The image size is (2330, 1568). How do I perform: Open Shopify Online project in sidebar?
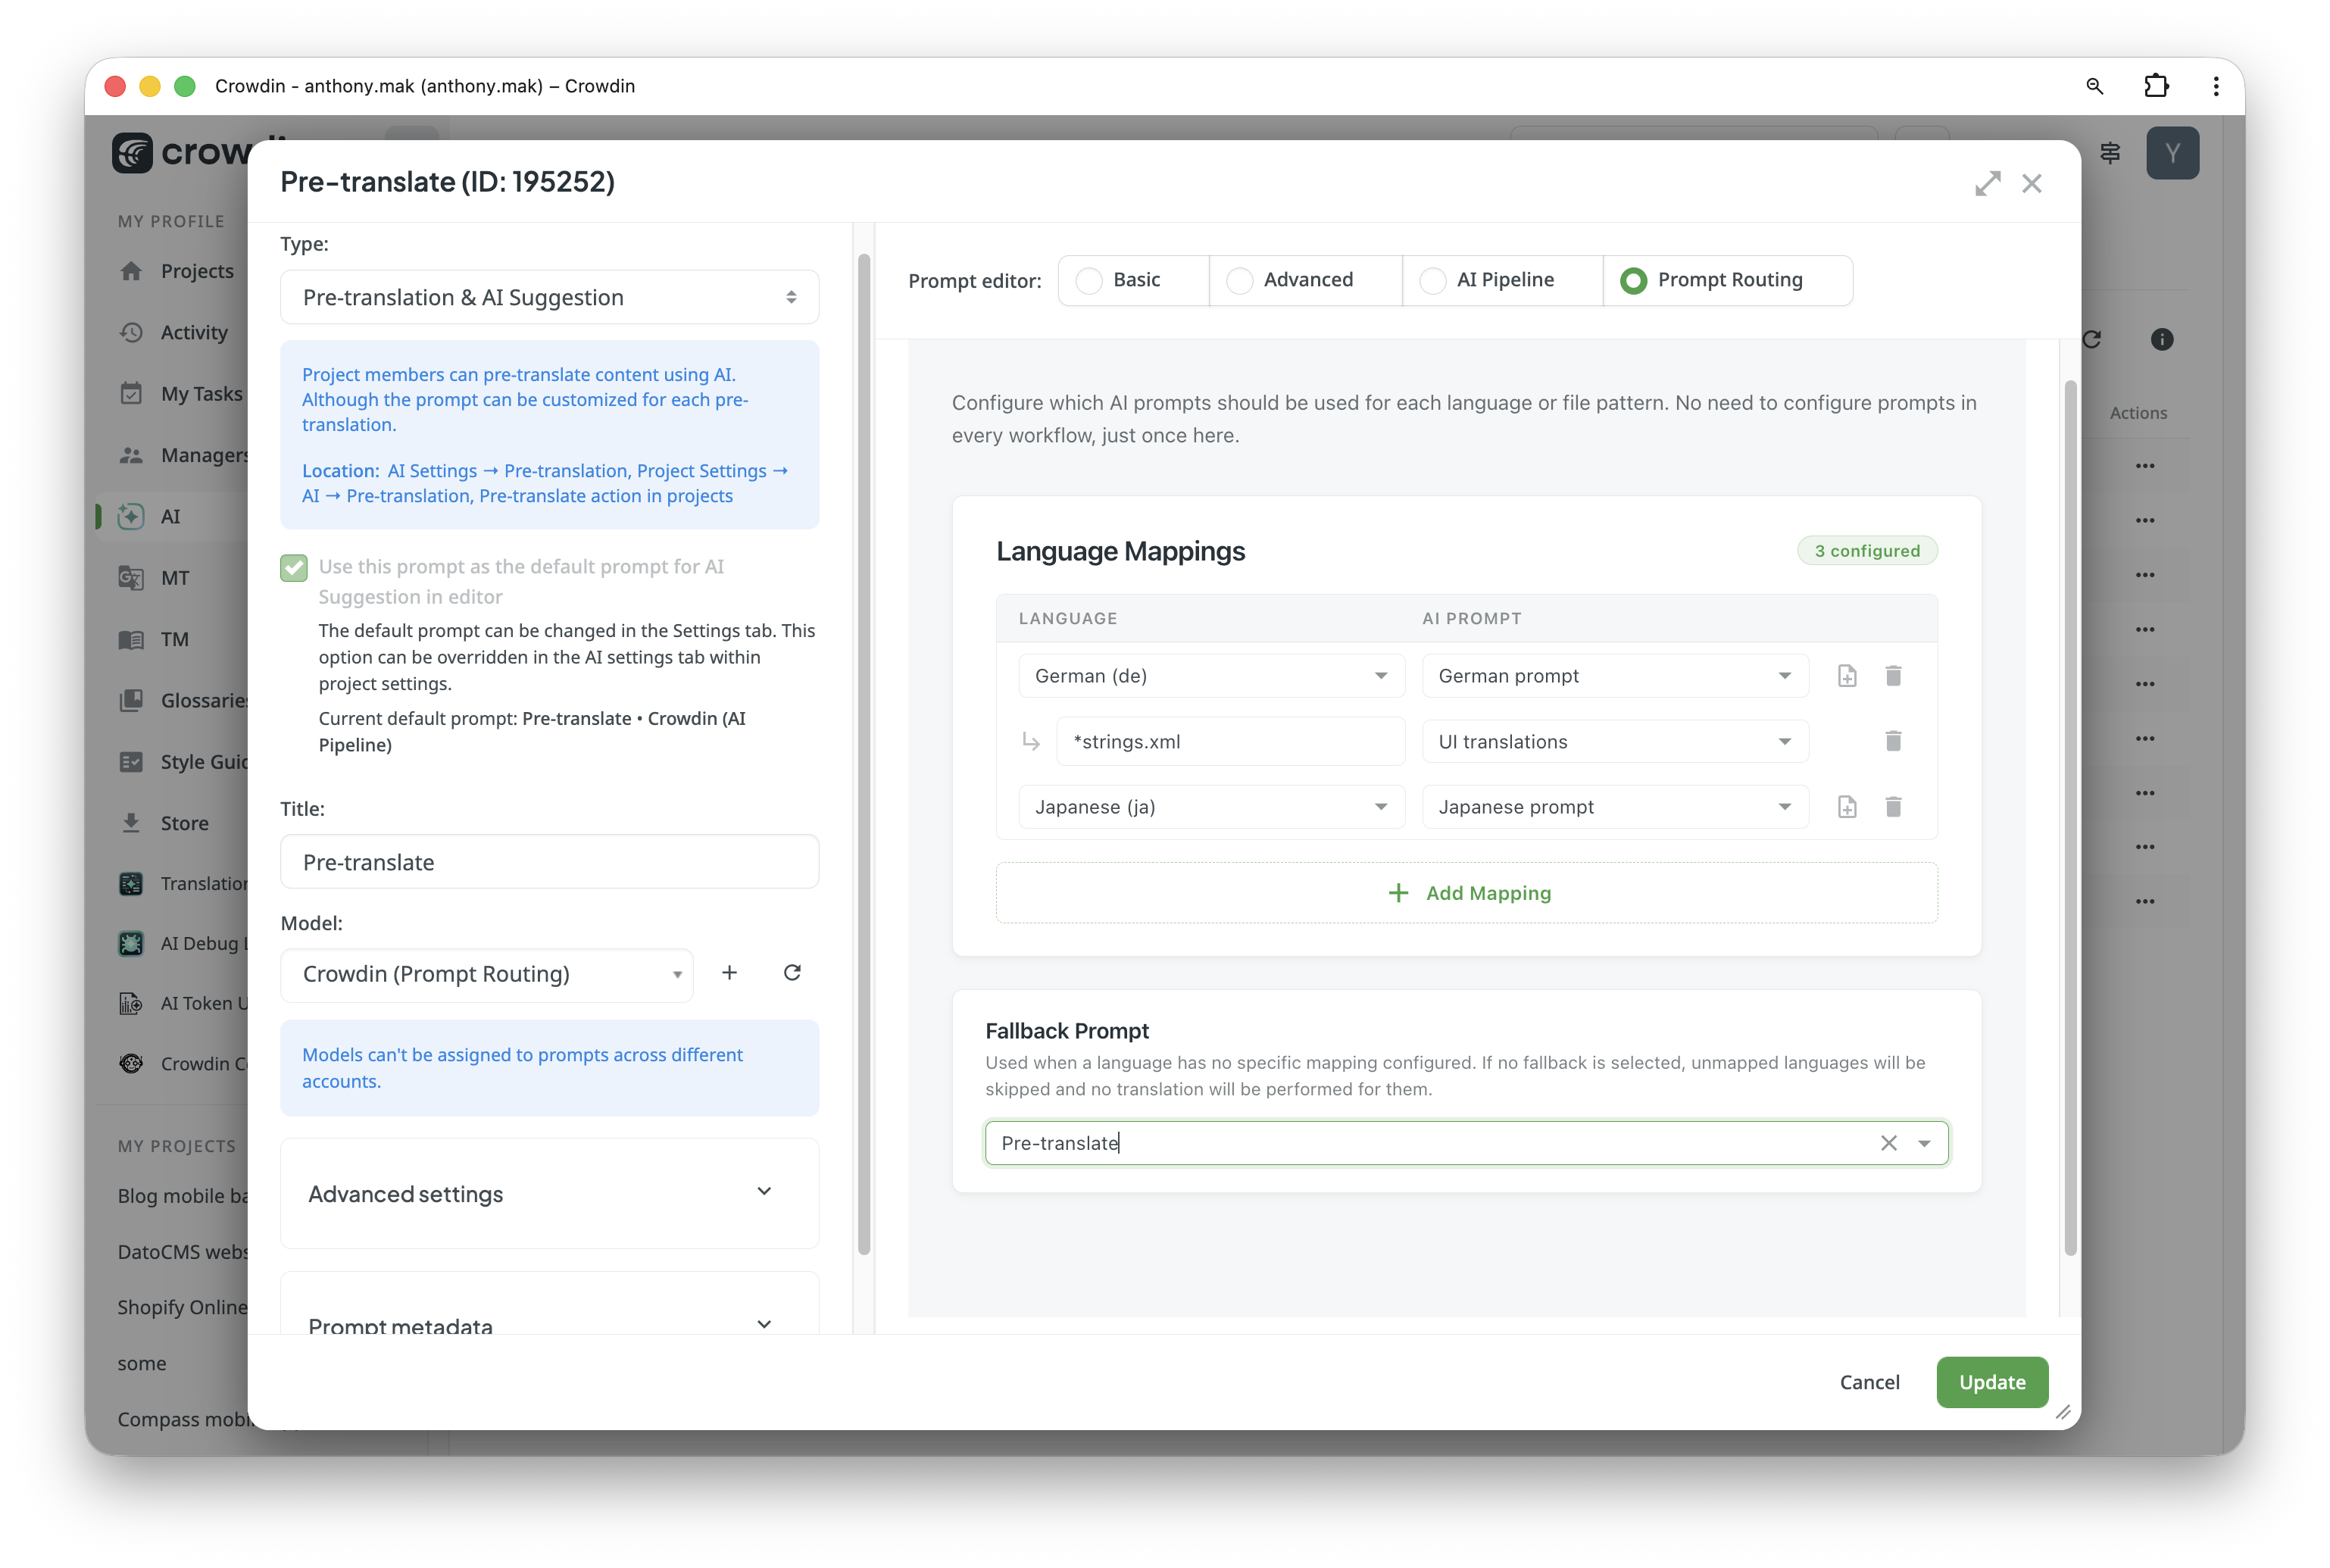click(182, 1307)
